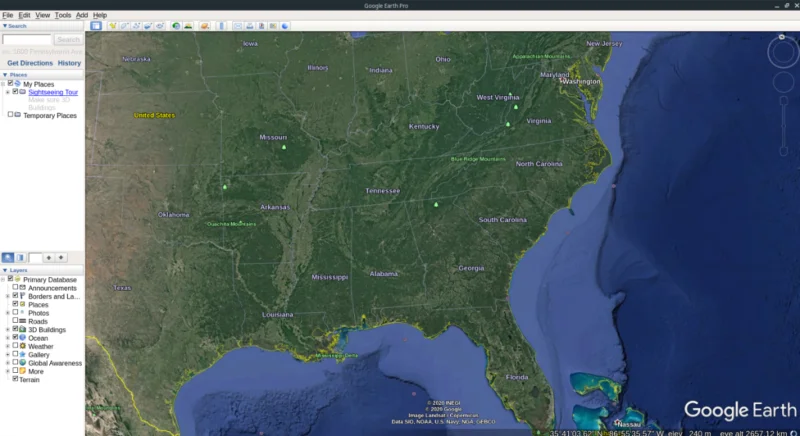800x436 pixels.
Task: Open the Add menu
Action: click(82, 15)
